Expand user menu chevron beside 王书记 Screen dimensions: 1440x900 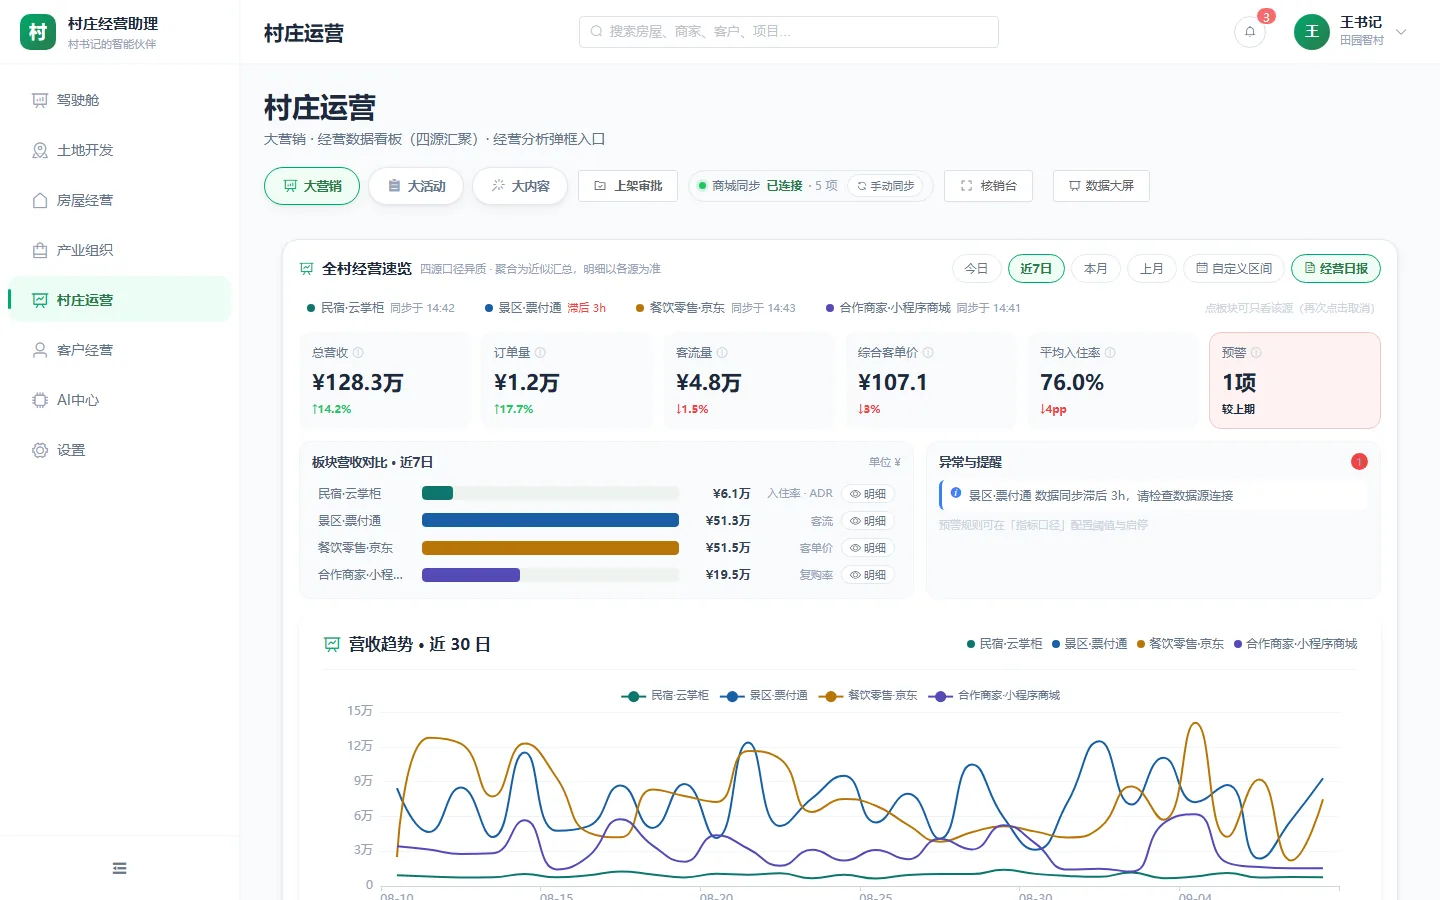(1401, 32)
